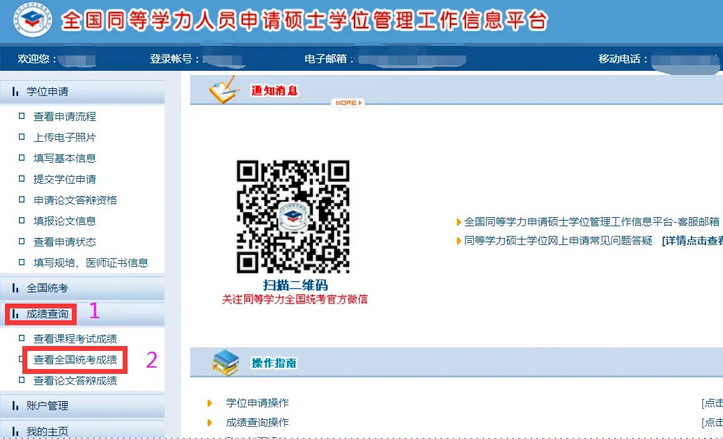The image size is (723, 439).
Task: Click the 电子邮箱 label in header bar
Action: (329, 59)
